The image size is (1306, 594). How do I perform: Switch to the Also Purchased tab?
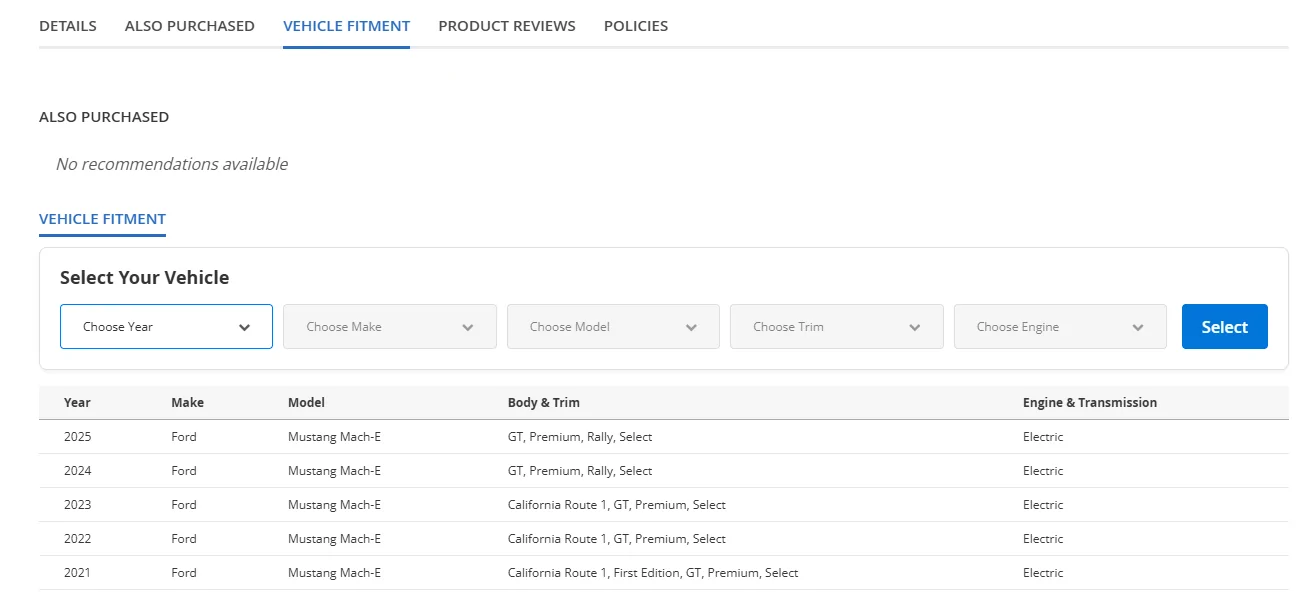pos(190,26)
